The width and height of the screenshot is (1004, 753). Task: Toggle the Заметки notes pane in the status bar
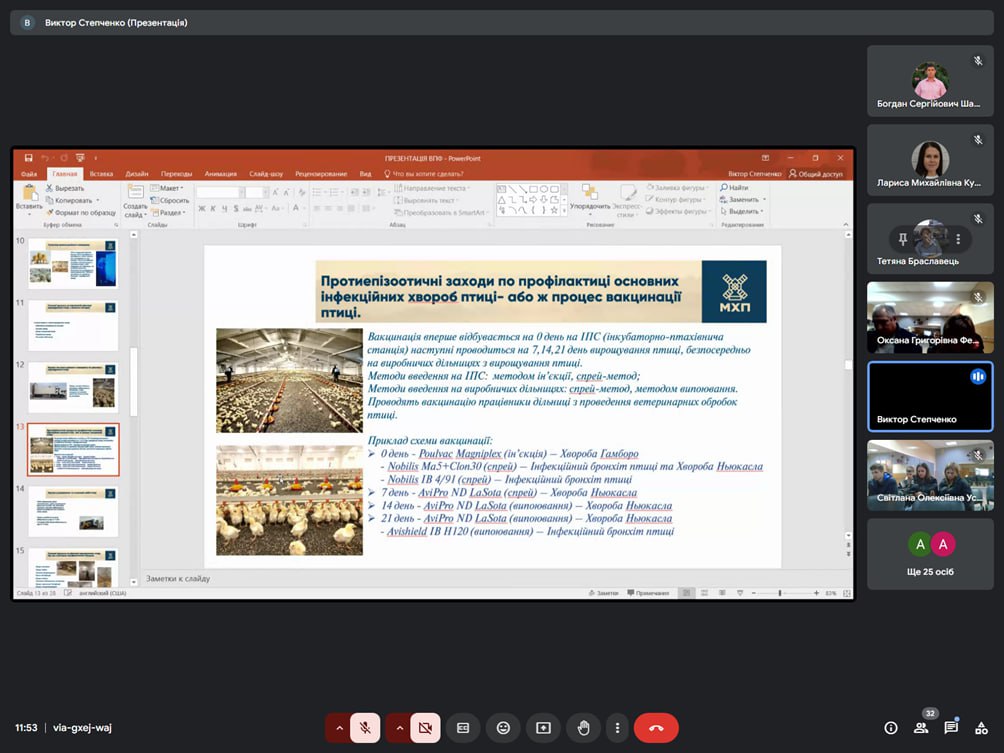(604, 594)
